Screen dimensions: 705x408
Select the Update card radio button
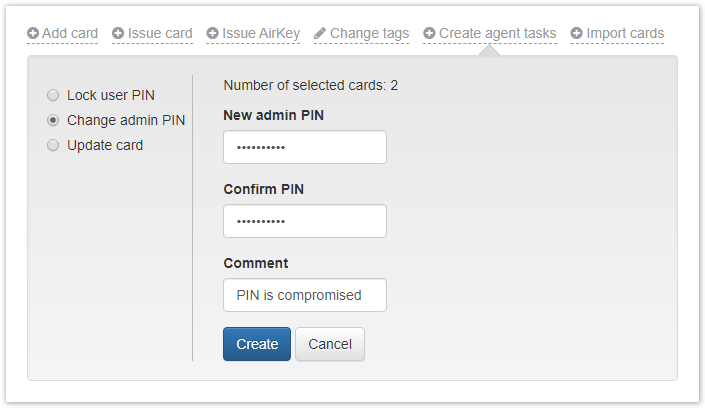[53, 145]
